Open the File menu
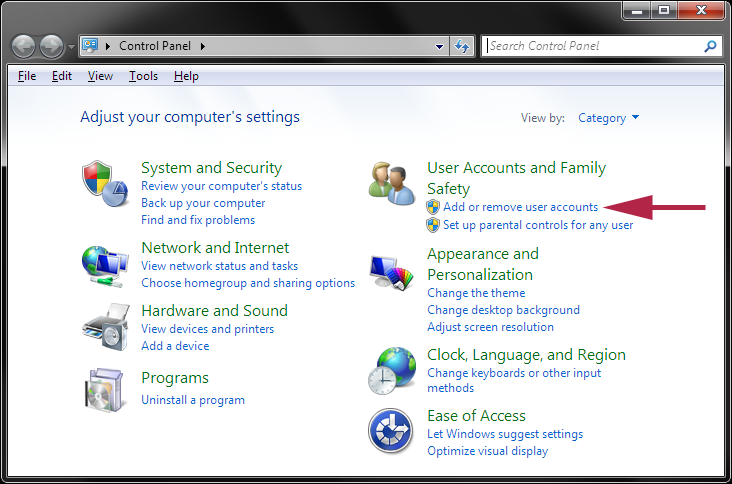This screenshot has width=732, height=484. [27, 76]
